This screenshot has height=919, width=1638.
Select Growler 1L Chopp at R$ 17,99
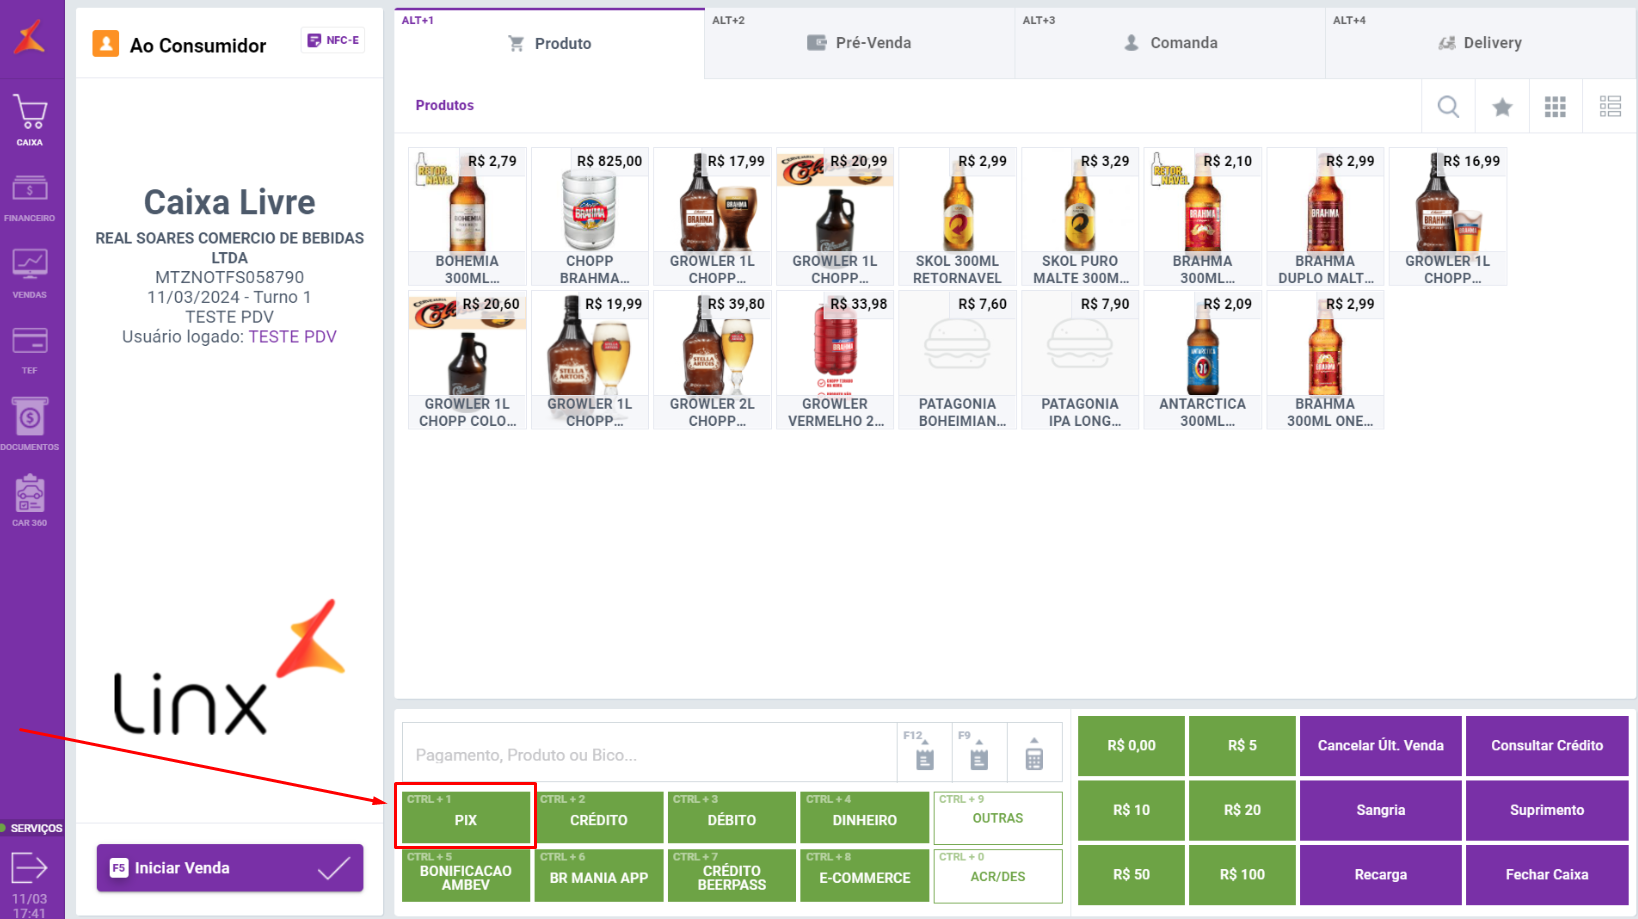point(712,217)
